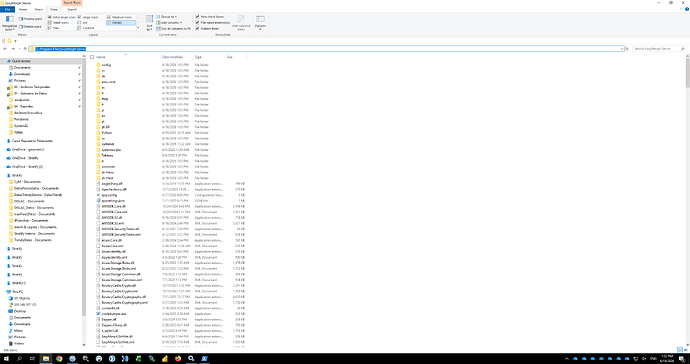Toggle Item check boxes option
This screenshot has width=690, height=364.
210,17
